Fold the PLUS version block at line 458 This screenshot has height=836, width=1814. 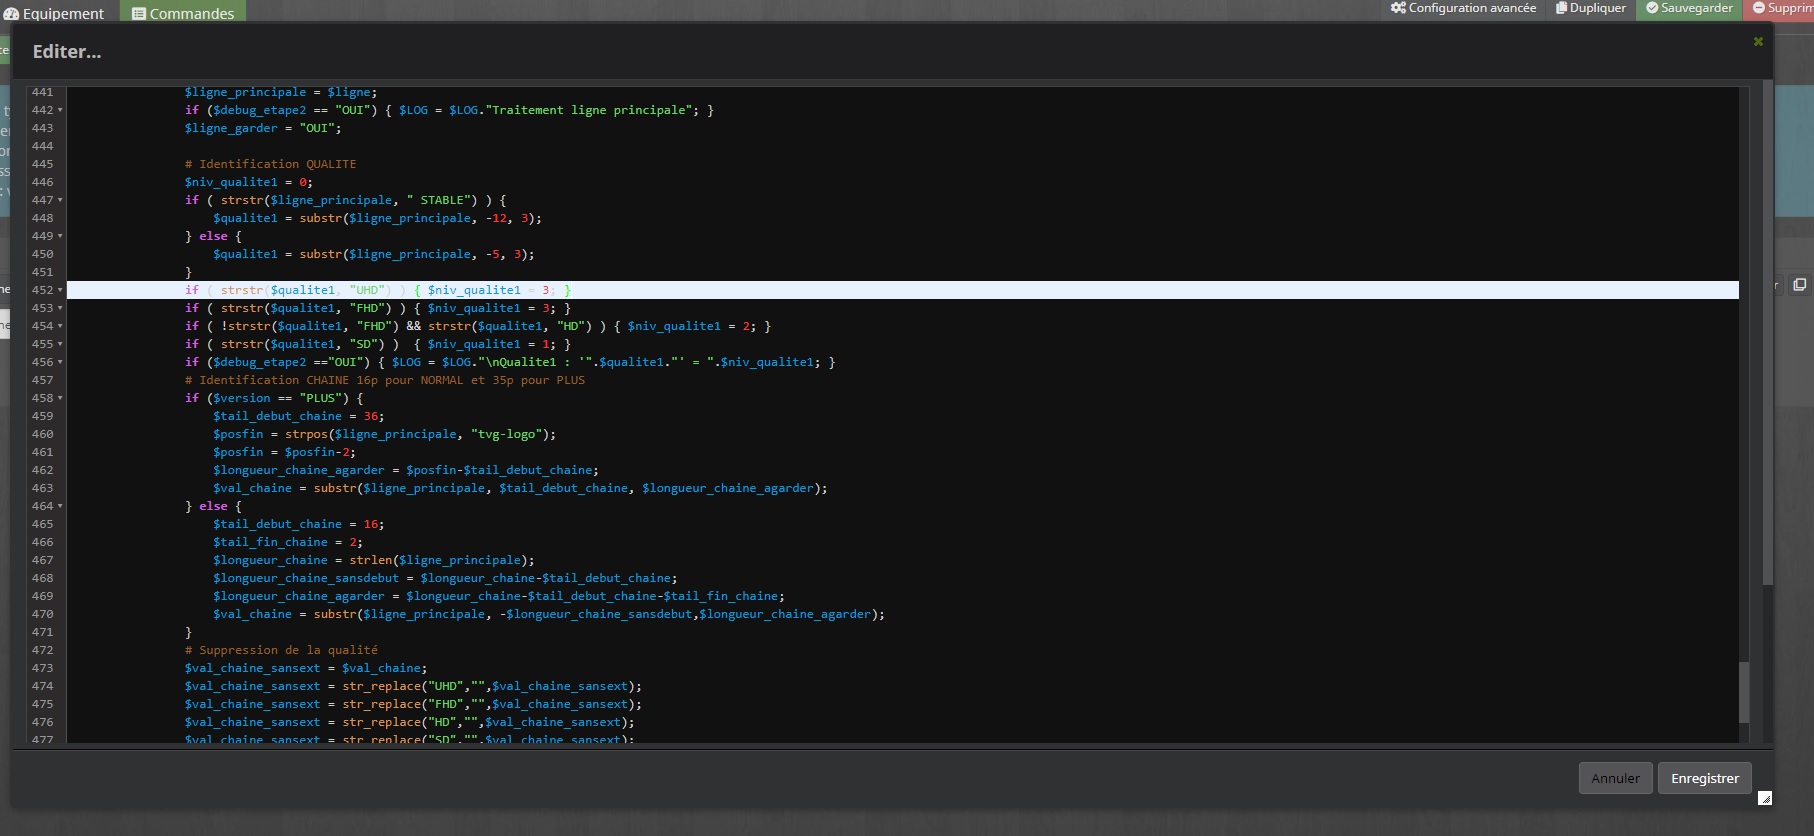point(60,398)
